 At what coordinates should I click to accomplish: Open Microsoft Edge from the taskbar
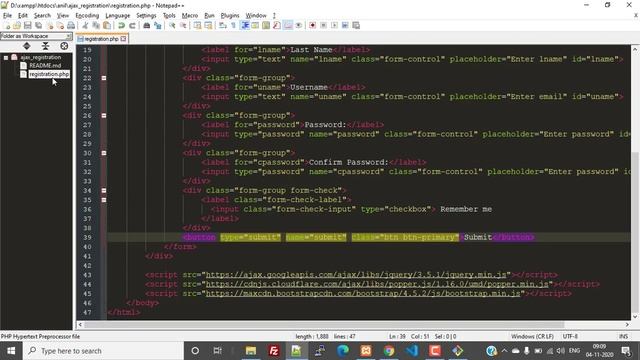tap(343, 351)
